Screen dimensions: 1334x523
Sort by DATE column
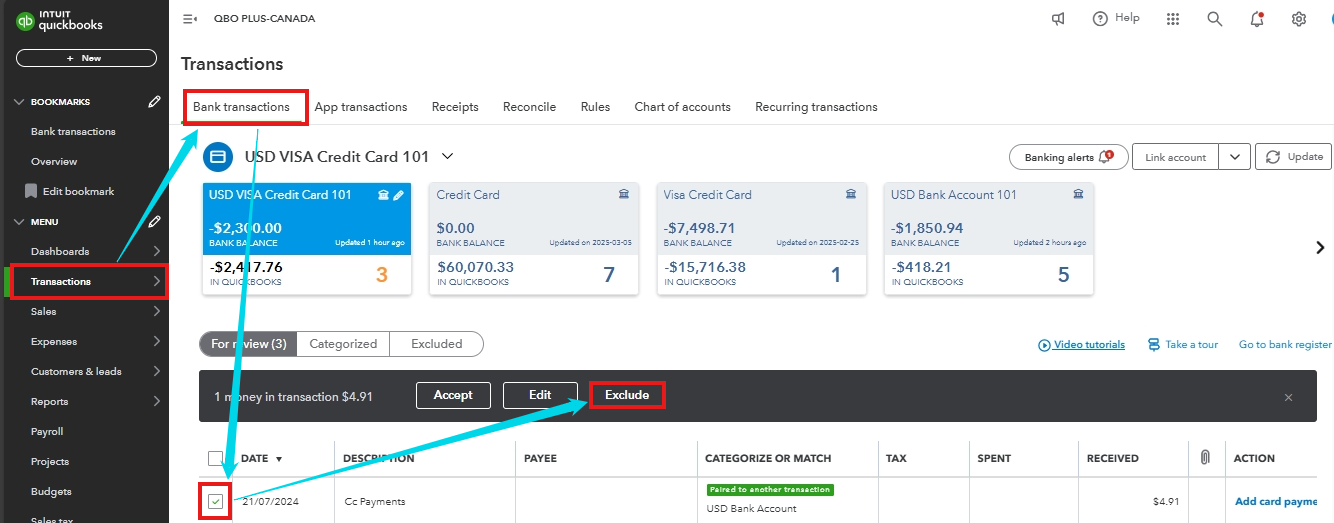click(x=261, y=458)
